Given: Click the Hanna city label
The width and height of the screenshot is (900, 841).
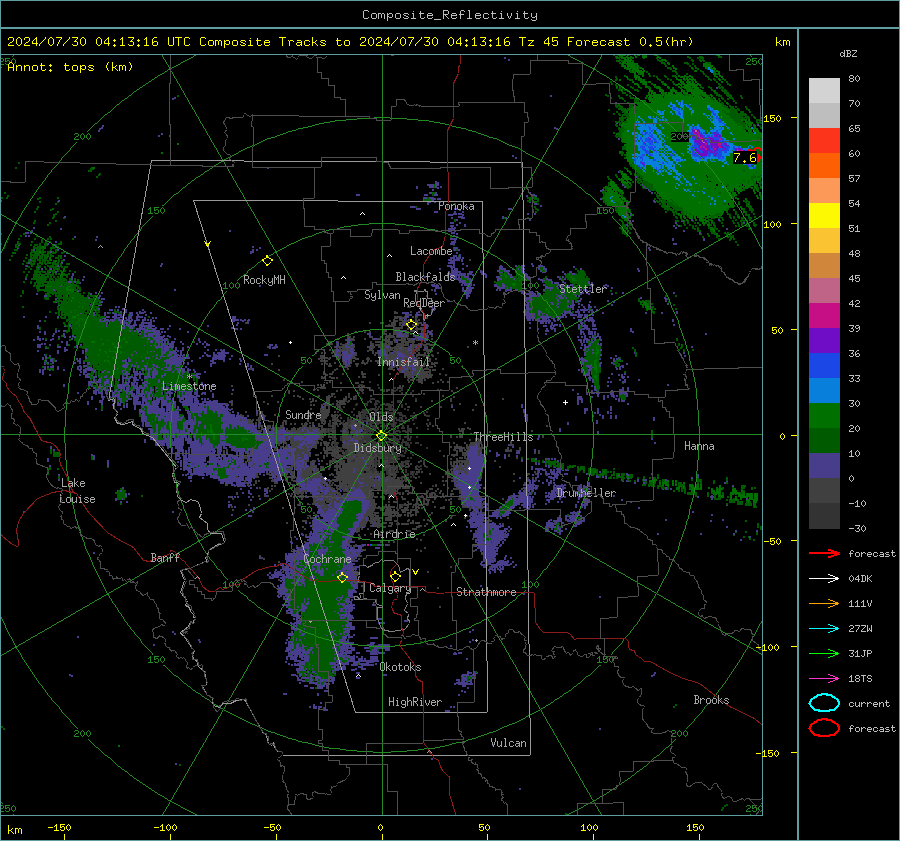Looking at the screenshot, I should point(699,446).
